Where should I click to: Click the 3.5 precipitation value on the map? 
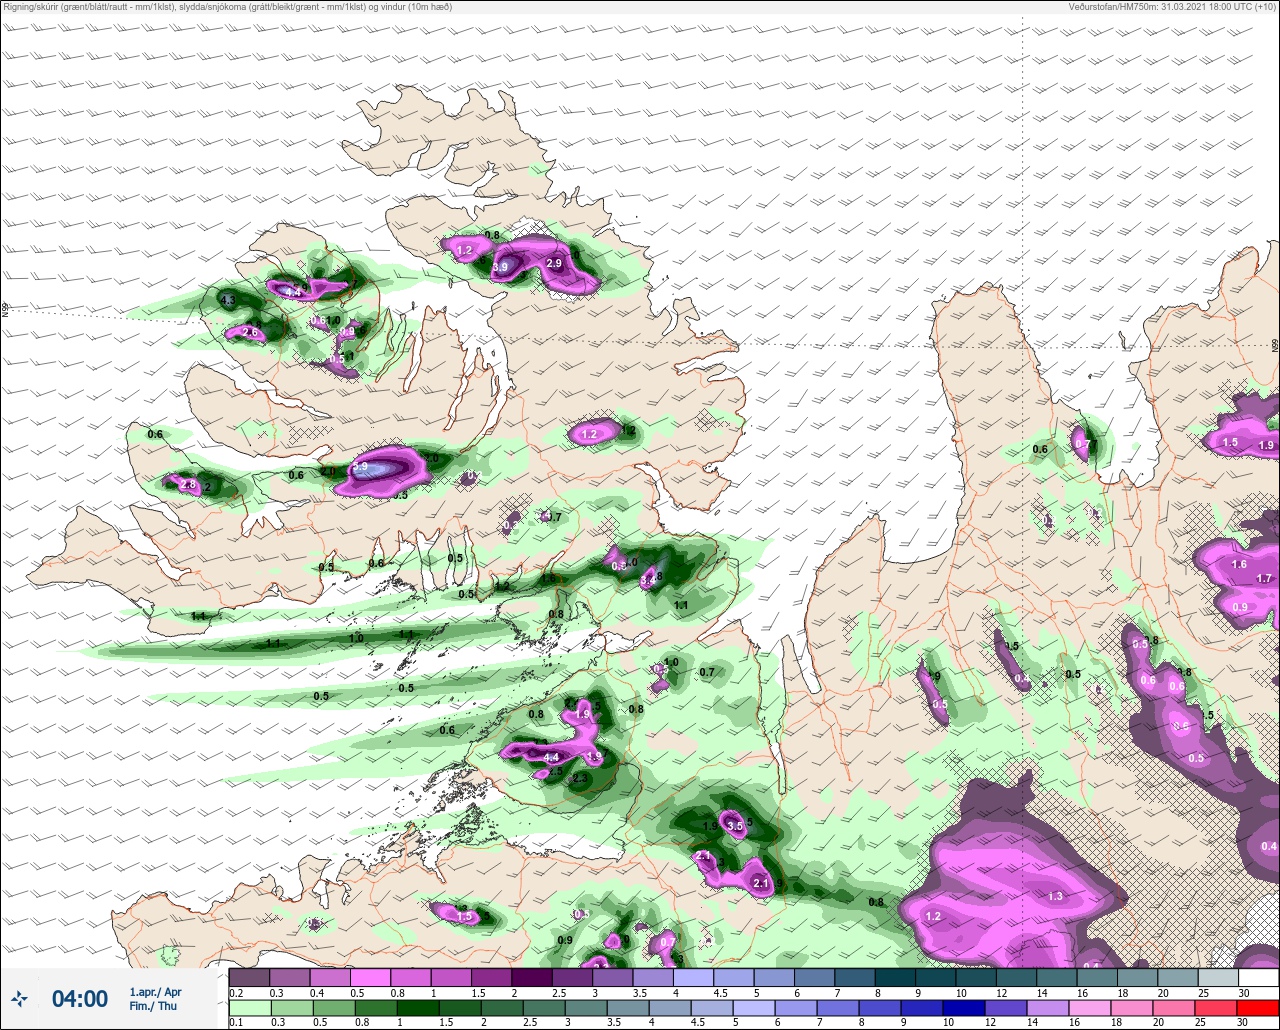tap(736, 827)
